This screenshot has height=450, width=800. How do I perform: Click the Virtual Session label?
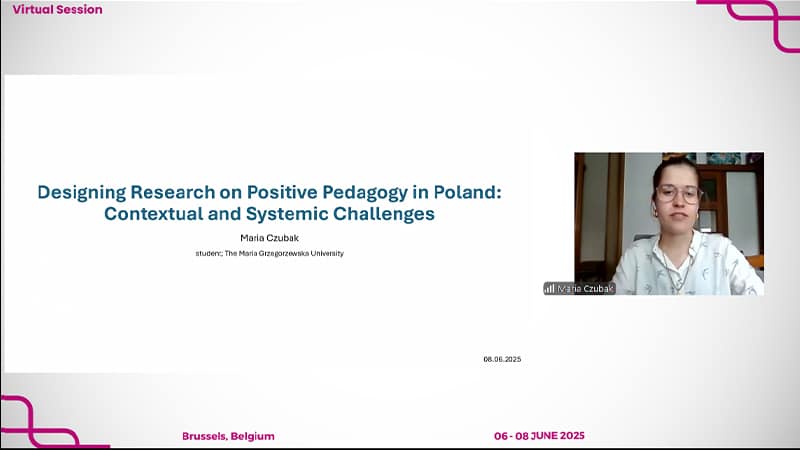coord(57,9)
